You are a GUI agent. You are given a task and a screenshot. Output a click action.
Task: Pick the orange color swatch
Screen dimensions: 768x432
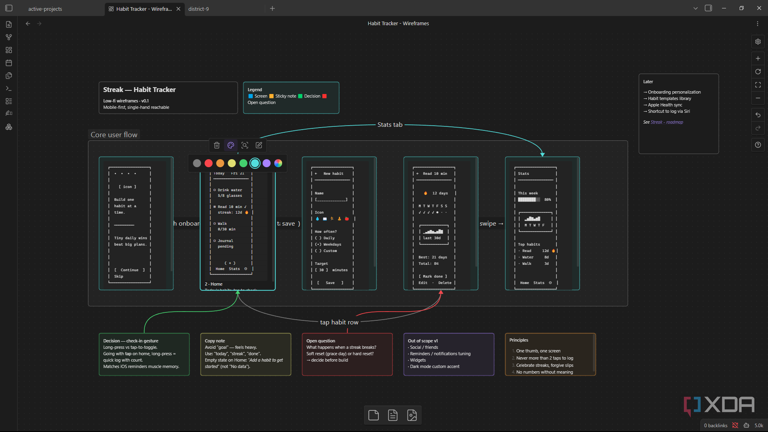(x=220, y=163)
